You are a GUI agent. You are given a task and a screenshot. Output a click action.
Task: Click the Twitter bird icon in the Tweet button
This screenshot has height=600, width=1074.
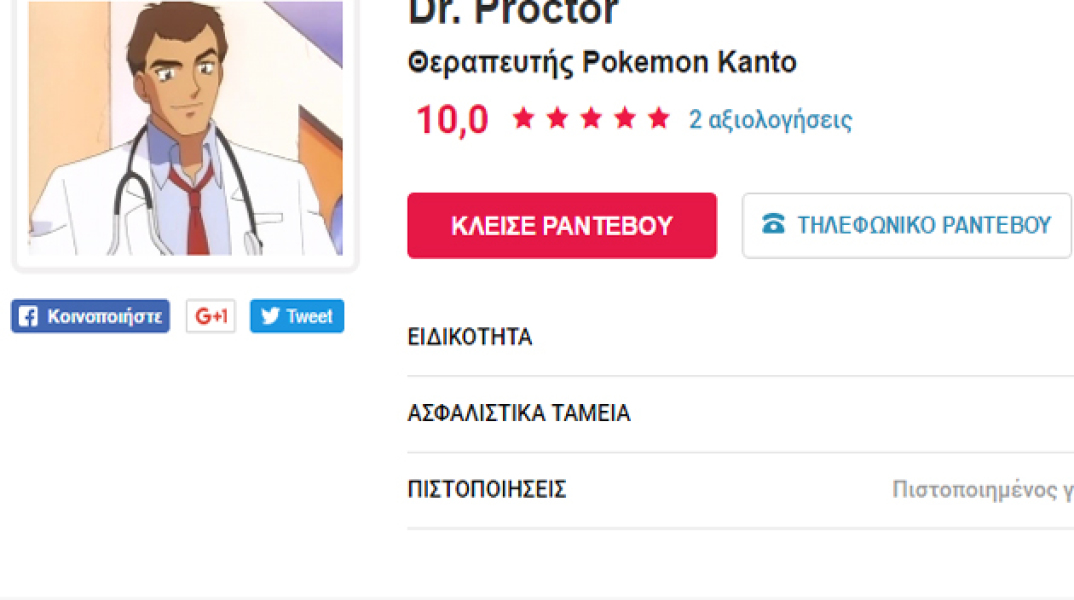tap(270, 317)
